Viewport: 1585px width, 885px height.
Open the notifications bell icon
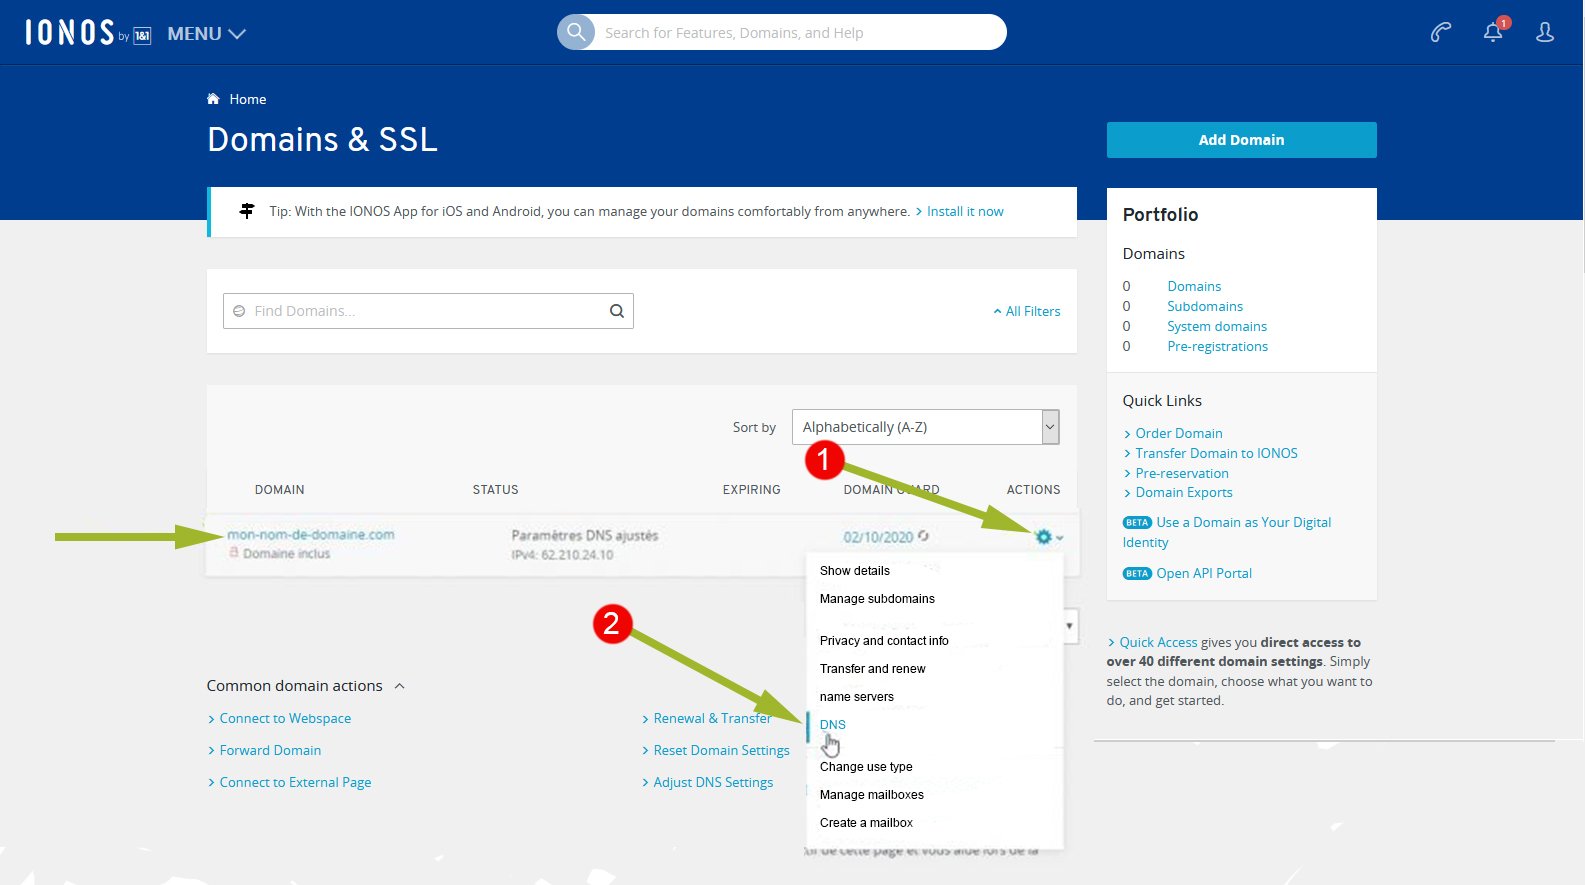(1493, 33)
